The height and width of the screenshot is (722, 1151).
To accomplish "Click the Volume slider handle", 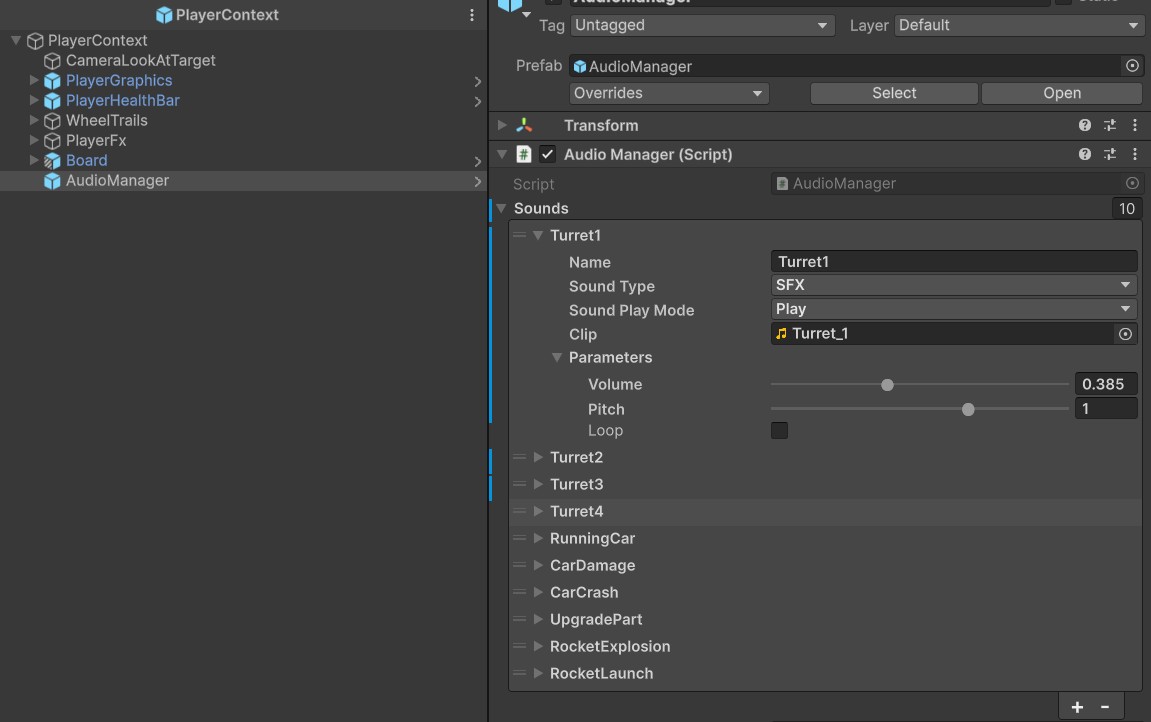I will (x=887, y=385).
